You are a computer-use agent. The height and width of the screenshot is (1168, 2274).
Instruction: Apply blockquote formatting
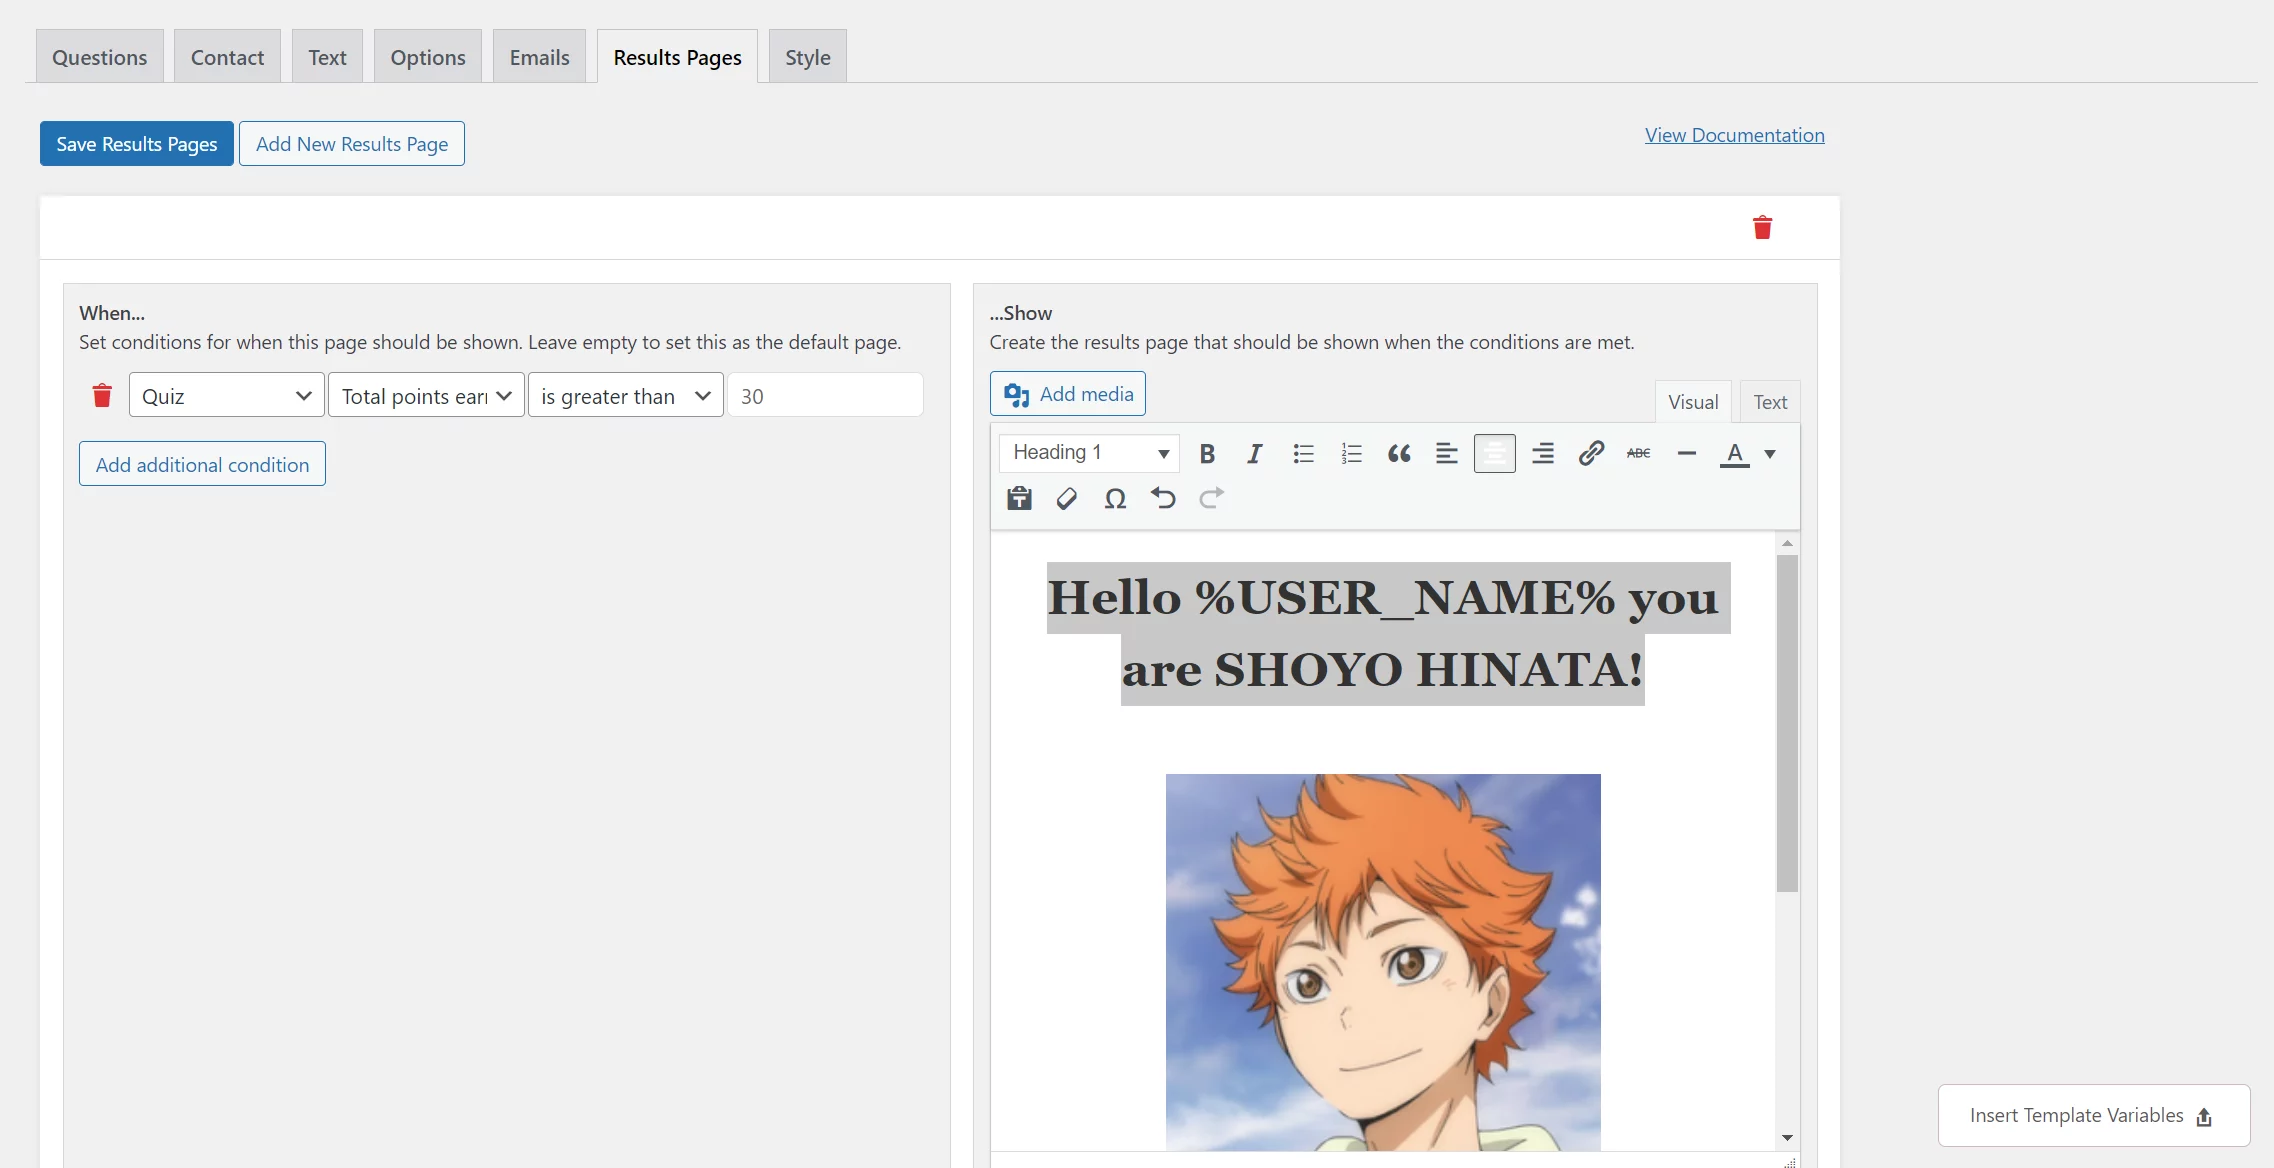pyautogui.click(x=1399, y=453)
